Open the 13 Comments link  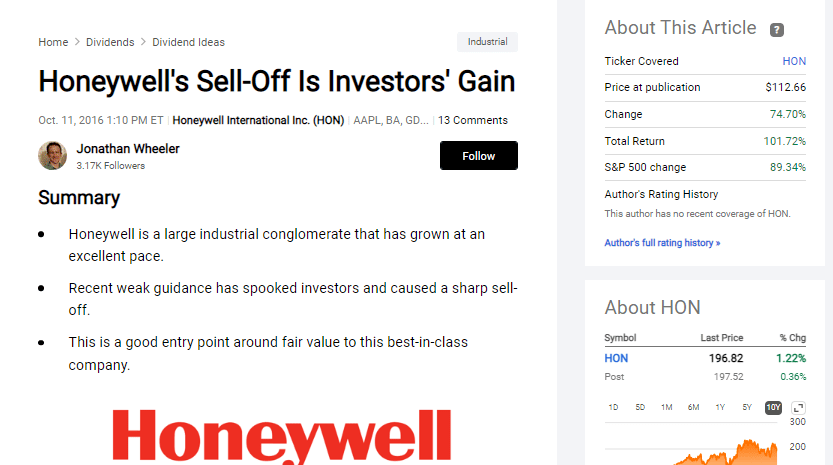tap(473, 121)
